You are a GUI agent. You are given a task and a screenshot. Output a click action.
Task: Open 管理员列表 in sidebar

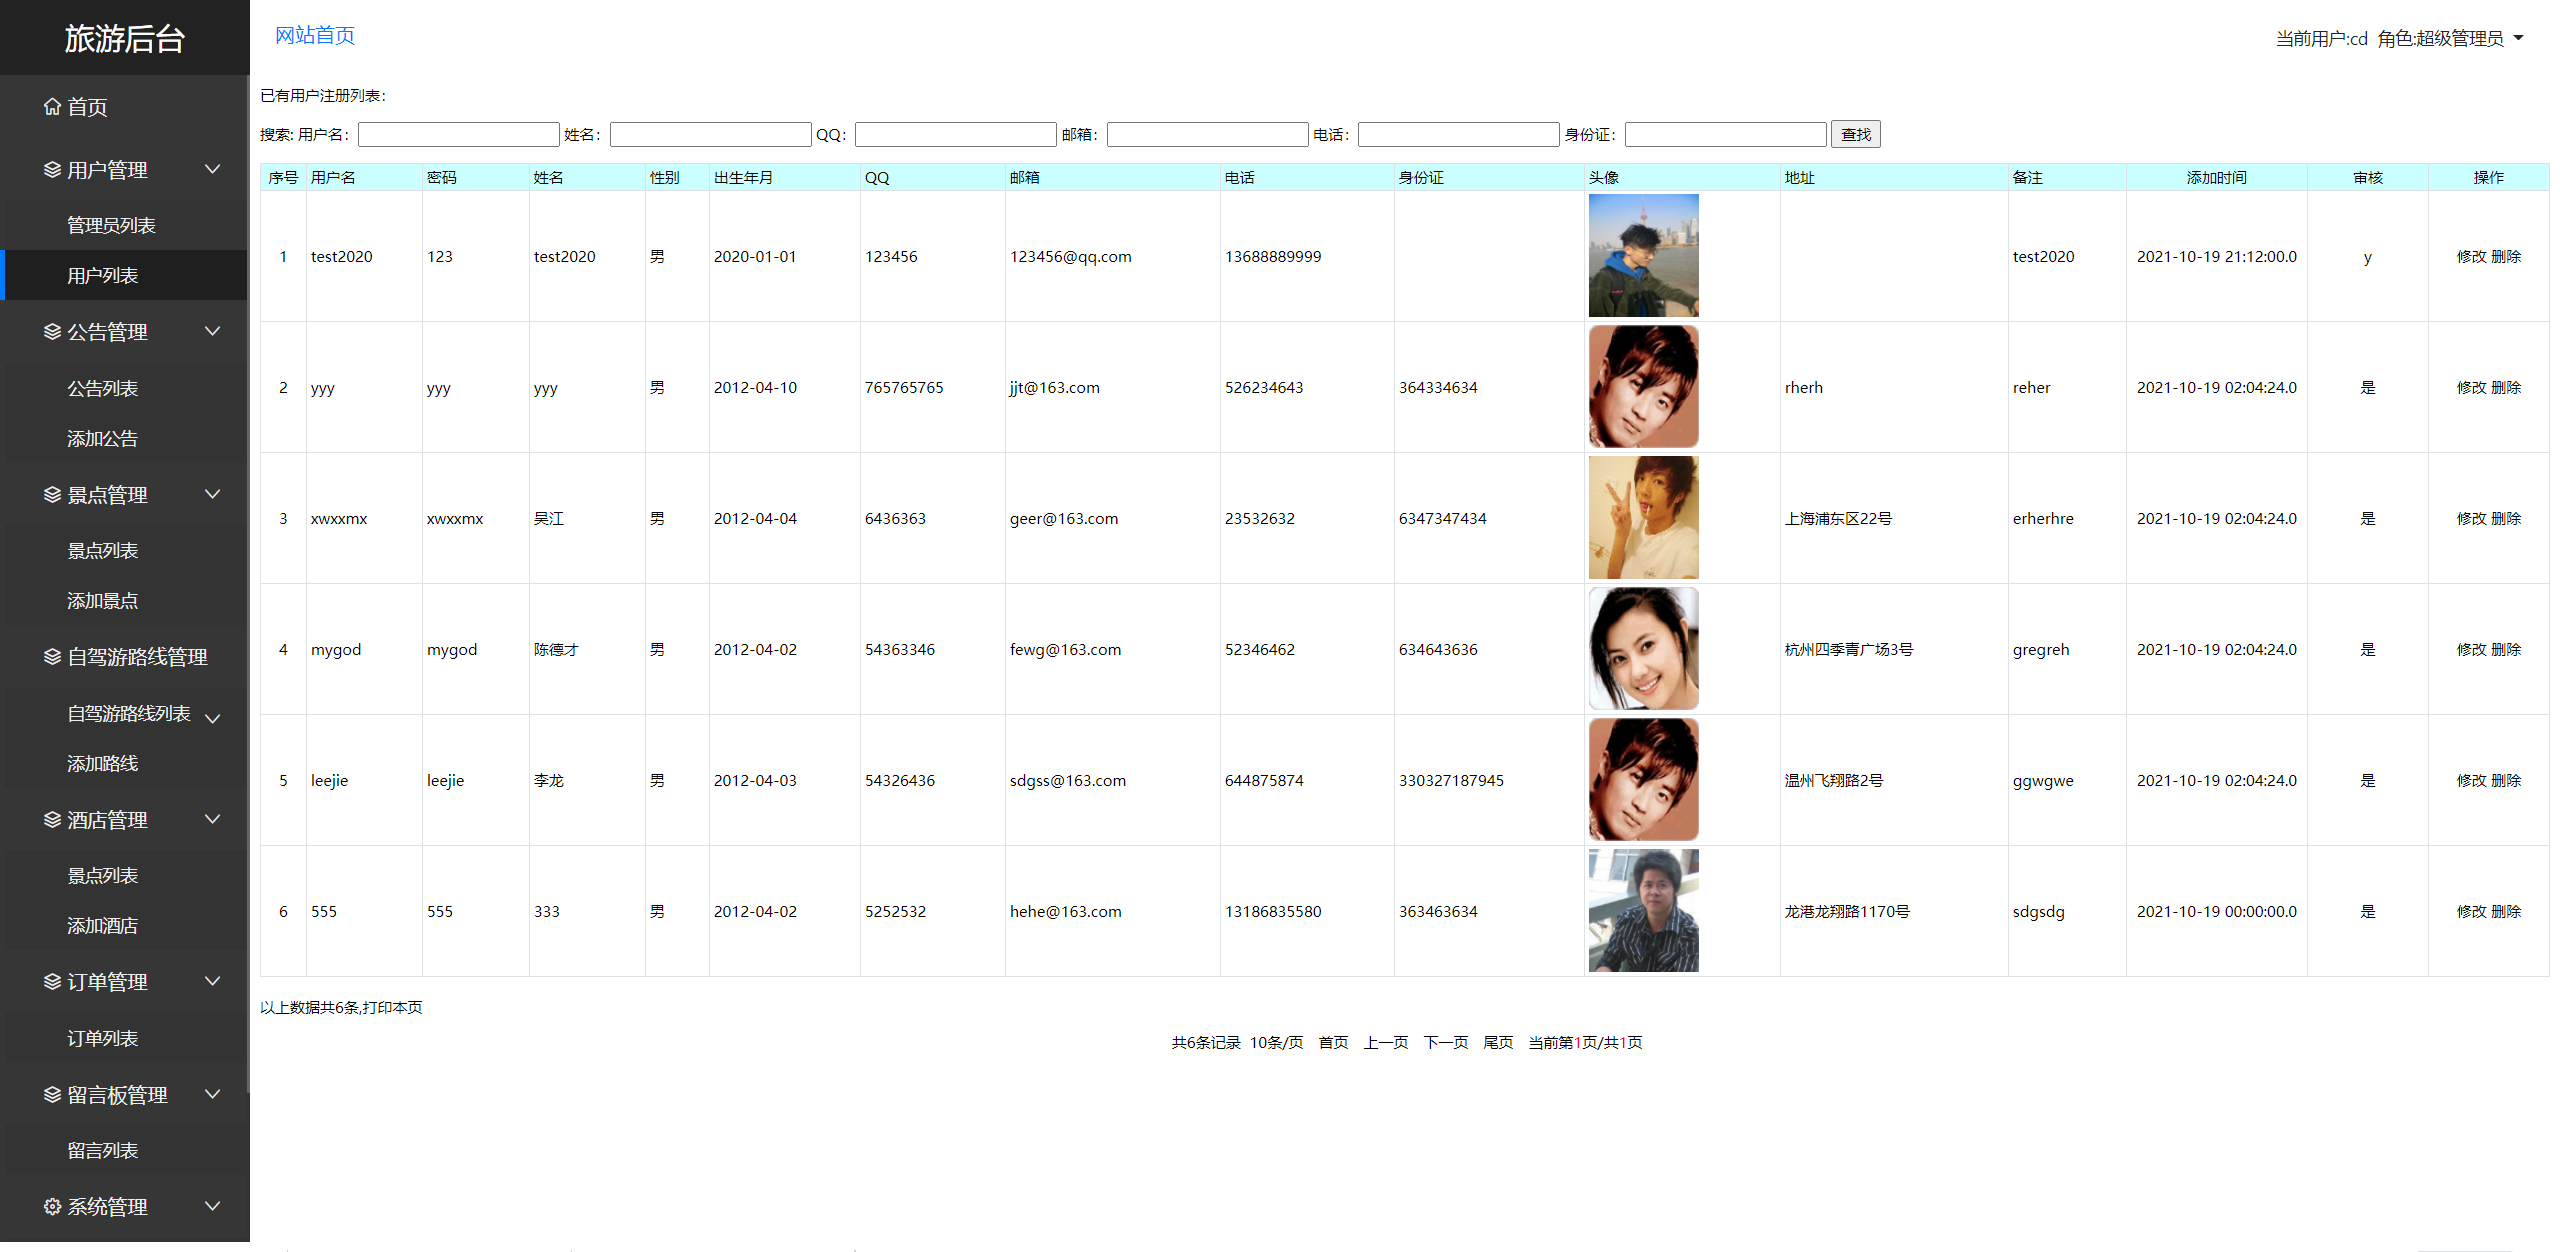[x=111, y=225]
